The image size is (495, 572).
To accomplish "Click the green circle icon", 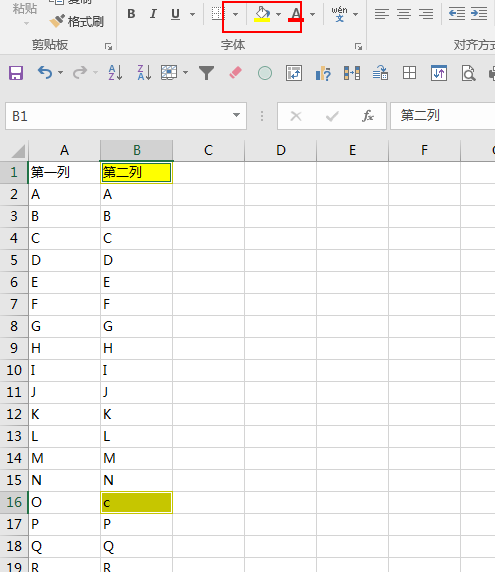I will coord(265,73).
